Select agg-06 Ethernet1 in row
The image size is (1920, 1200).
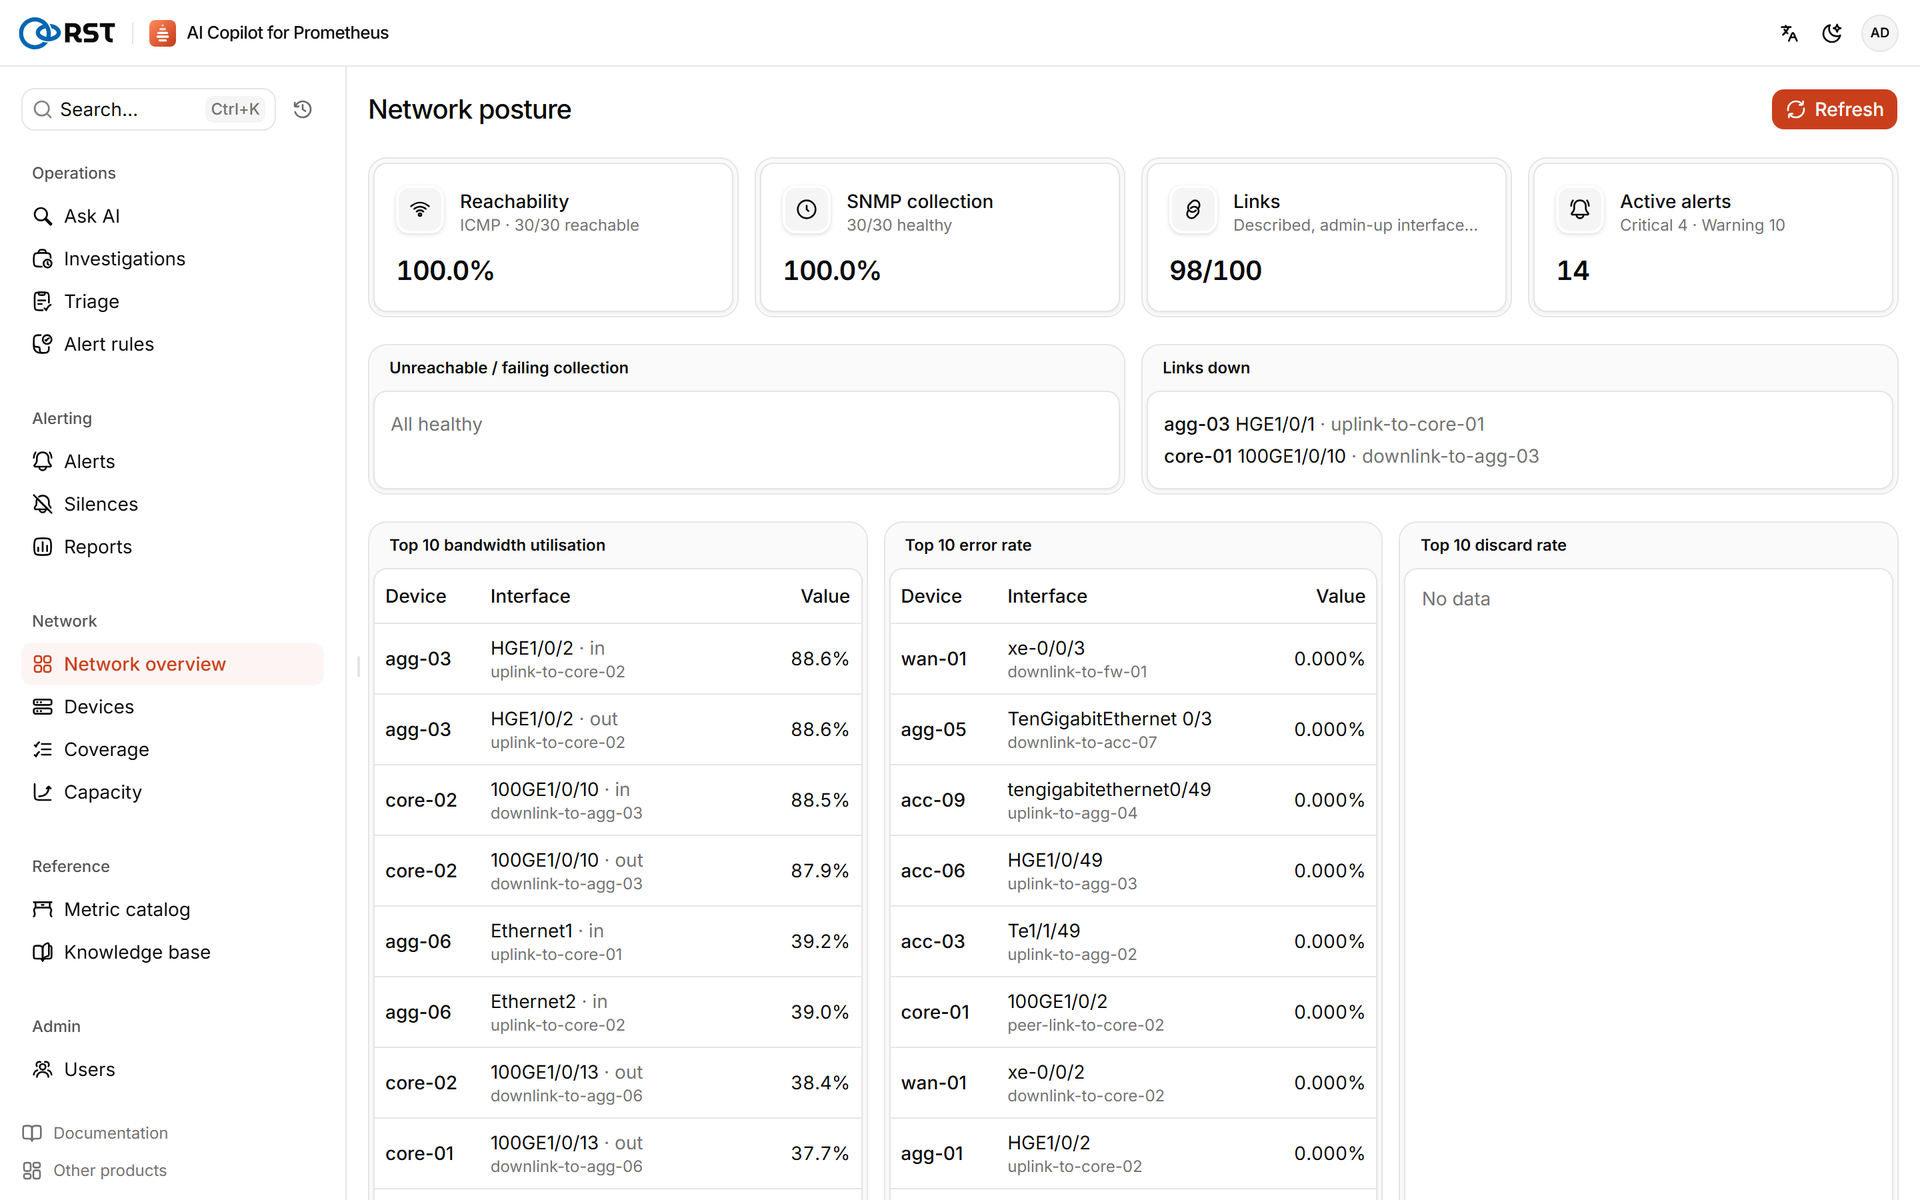tap(618, 941)
